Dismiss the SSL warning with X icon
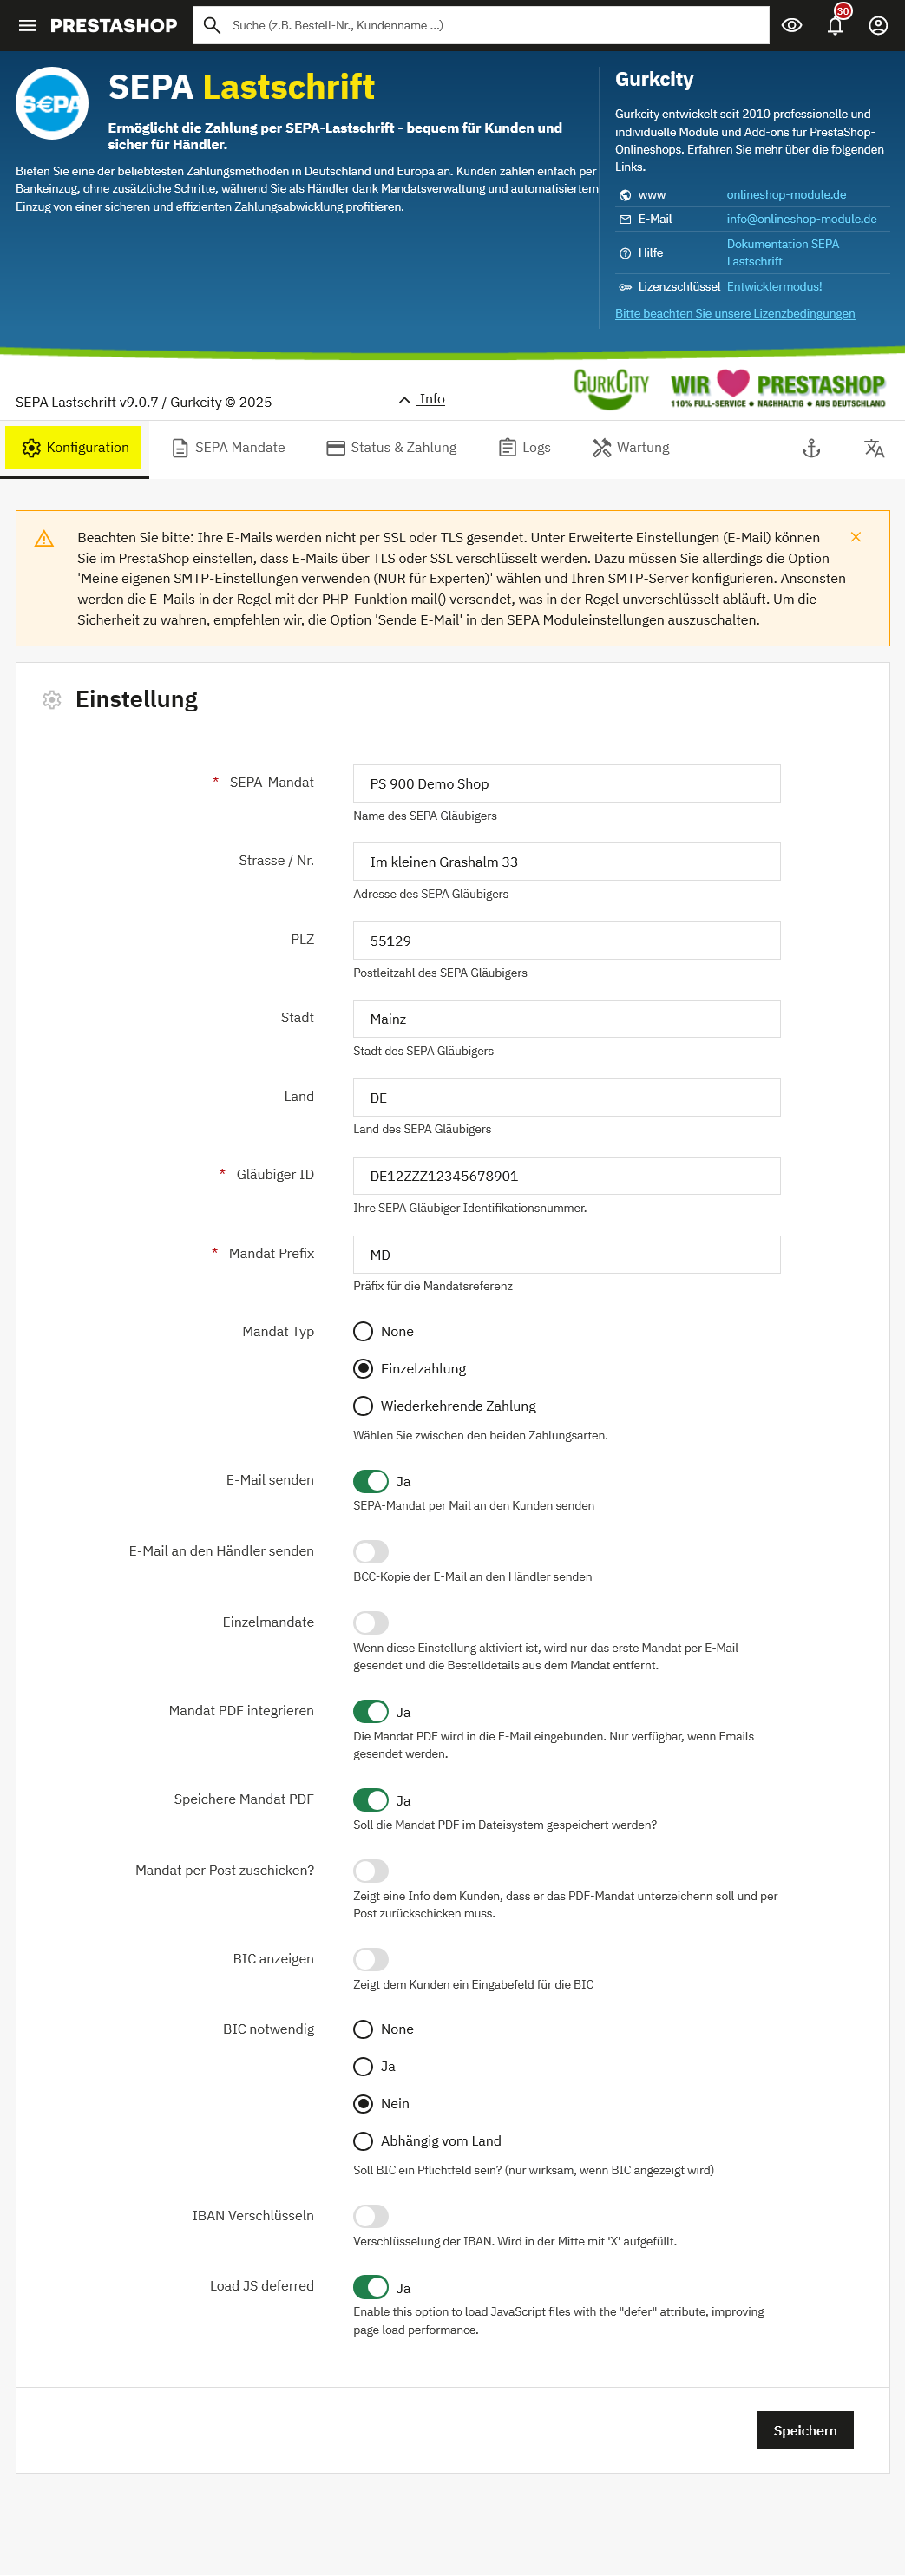This screenshot has height=2576, width=905. 855,537
